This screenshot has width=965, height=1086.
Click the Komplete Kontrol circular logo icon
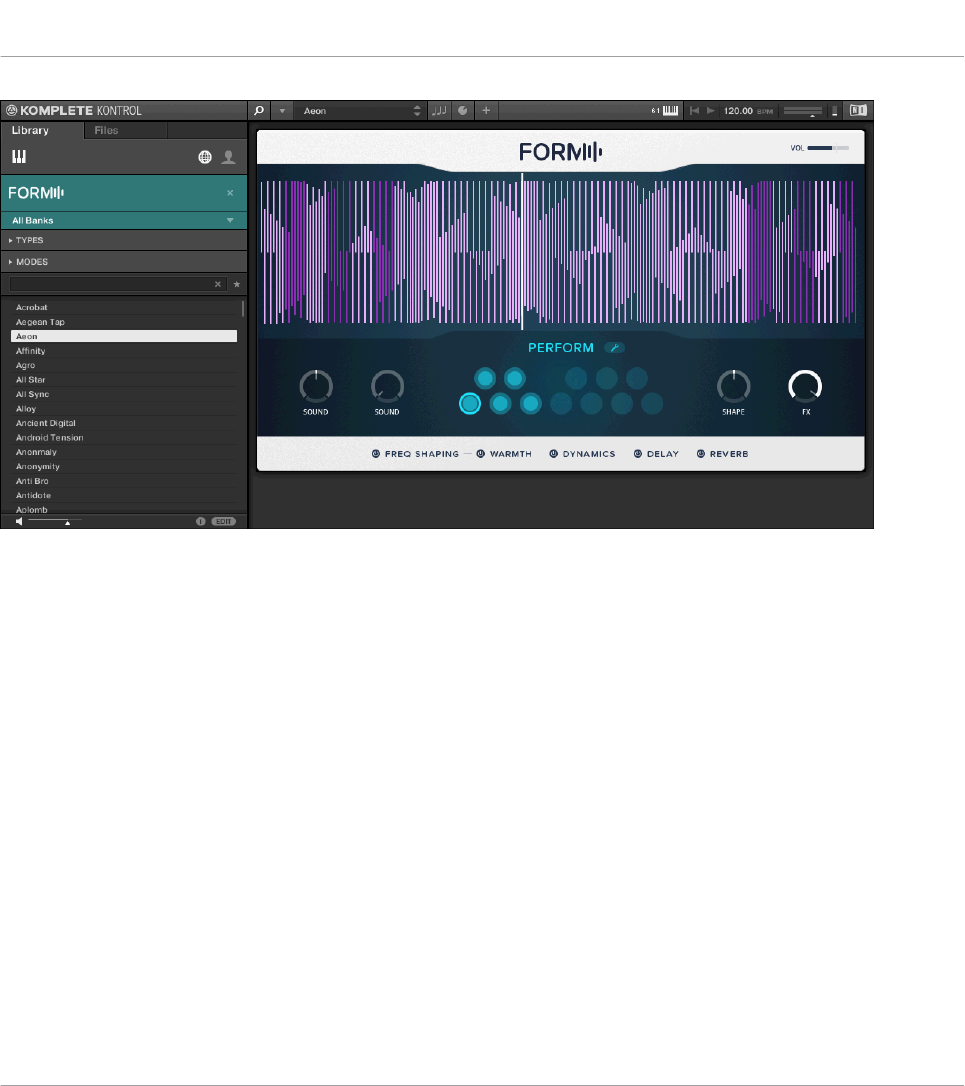[x=11, y=111]
